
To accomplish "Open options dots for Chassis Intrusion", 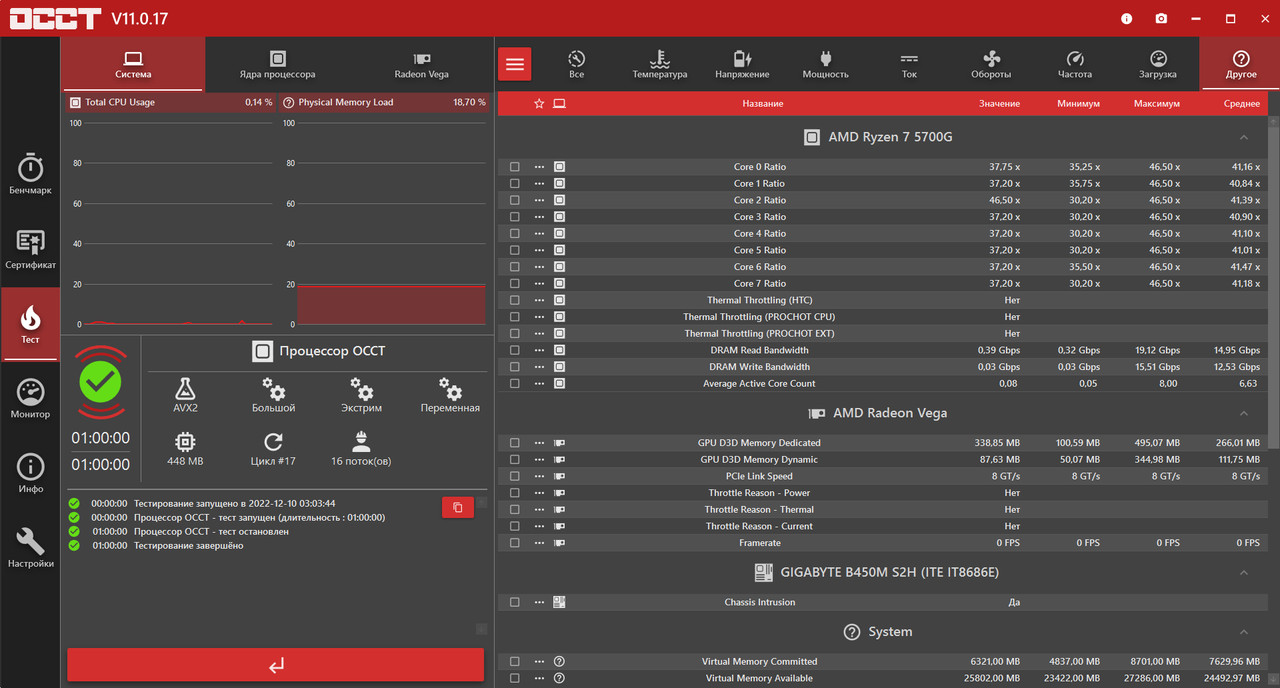I will (x=539, y=602).
